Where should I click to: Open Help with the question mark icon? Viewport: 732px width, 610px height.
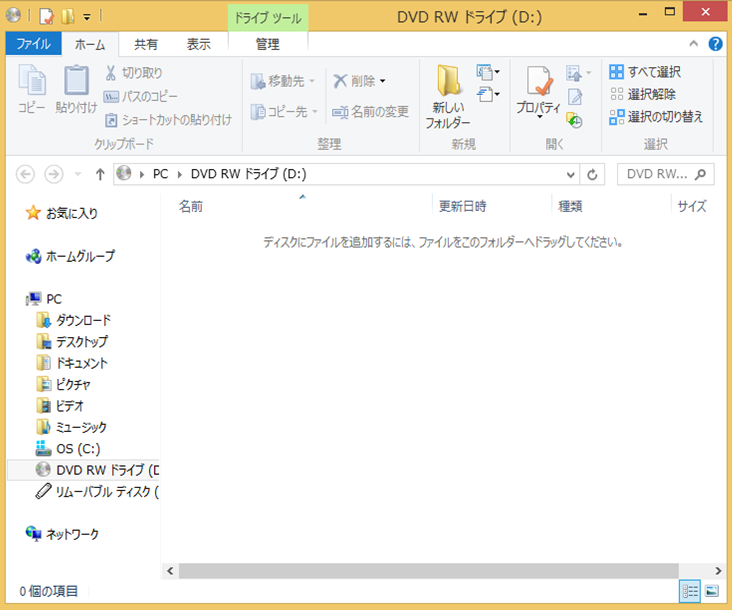(715, 44)
